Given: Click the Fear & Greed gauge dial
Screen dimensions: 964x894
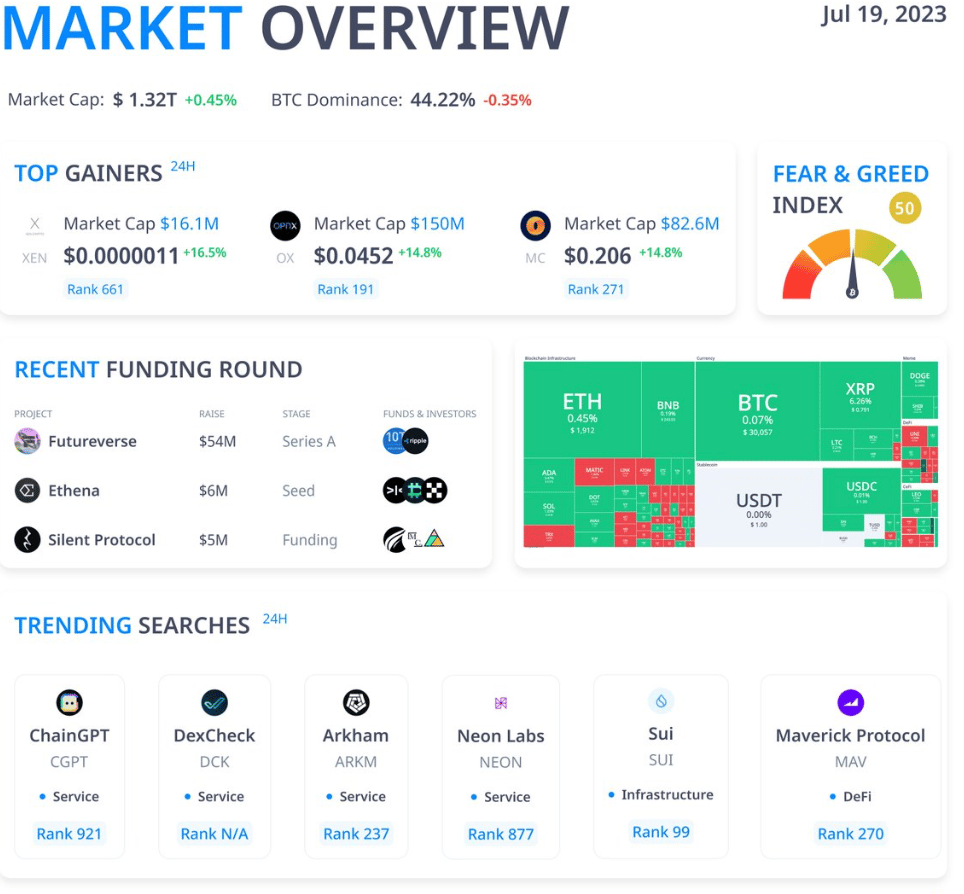Looking at the screenshot, I should (852, 264).
